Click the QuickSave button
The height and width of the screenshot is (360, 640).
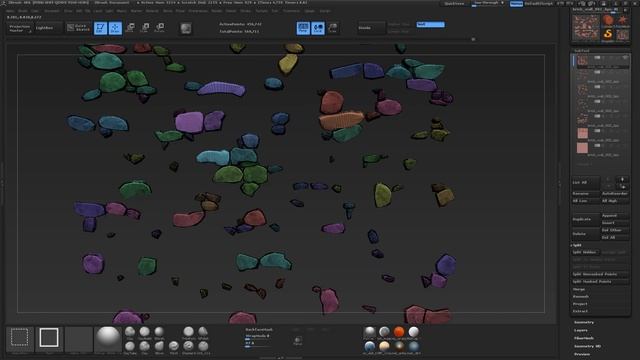[x=454, y=4]
